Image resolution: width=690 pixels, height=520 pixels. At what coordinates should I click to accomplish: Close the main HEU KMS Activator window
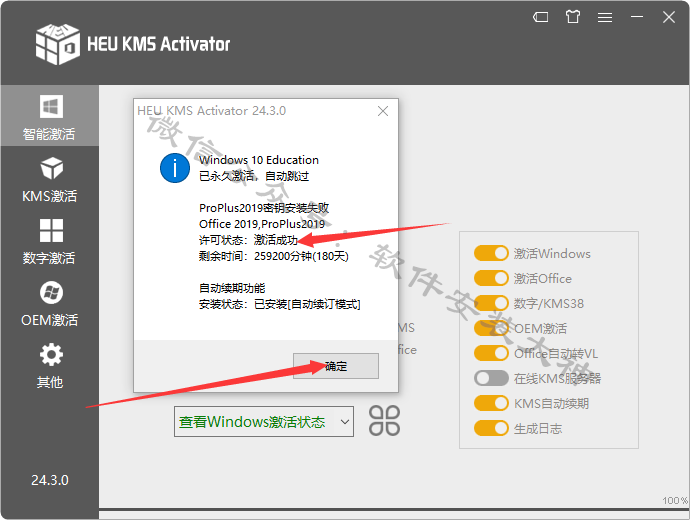669,17
